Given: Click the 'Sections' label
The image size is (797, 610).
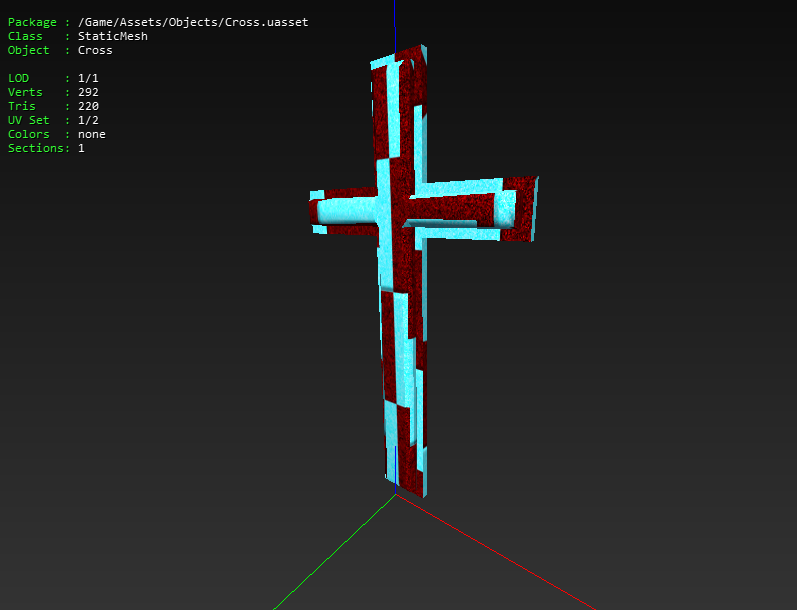Looking at the screenshot, I should coord(36,148).
